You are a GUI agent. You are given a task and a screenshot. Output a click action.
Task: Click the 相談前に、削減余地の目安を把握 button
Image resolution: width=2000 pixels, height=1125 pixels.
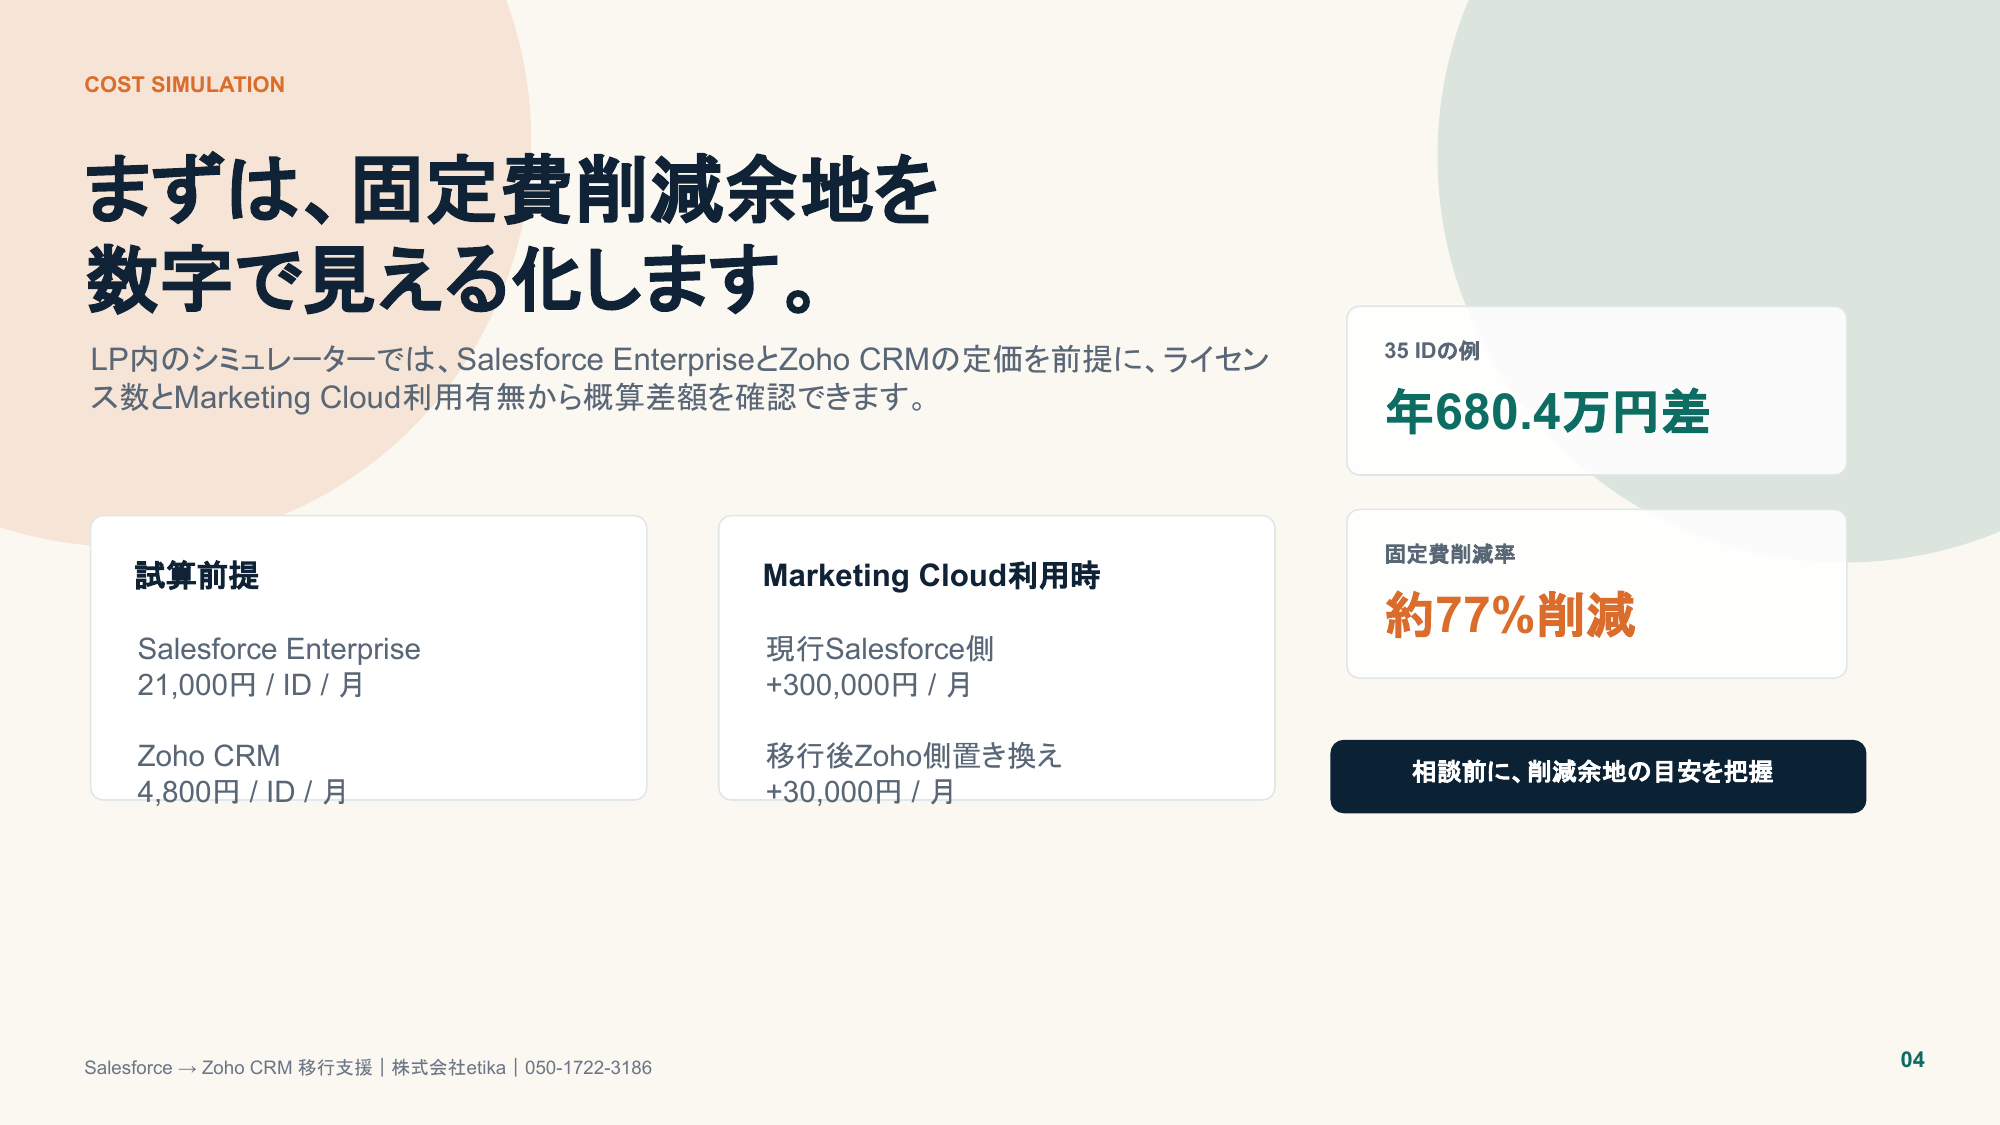(x=1597, y=776)
